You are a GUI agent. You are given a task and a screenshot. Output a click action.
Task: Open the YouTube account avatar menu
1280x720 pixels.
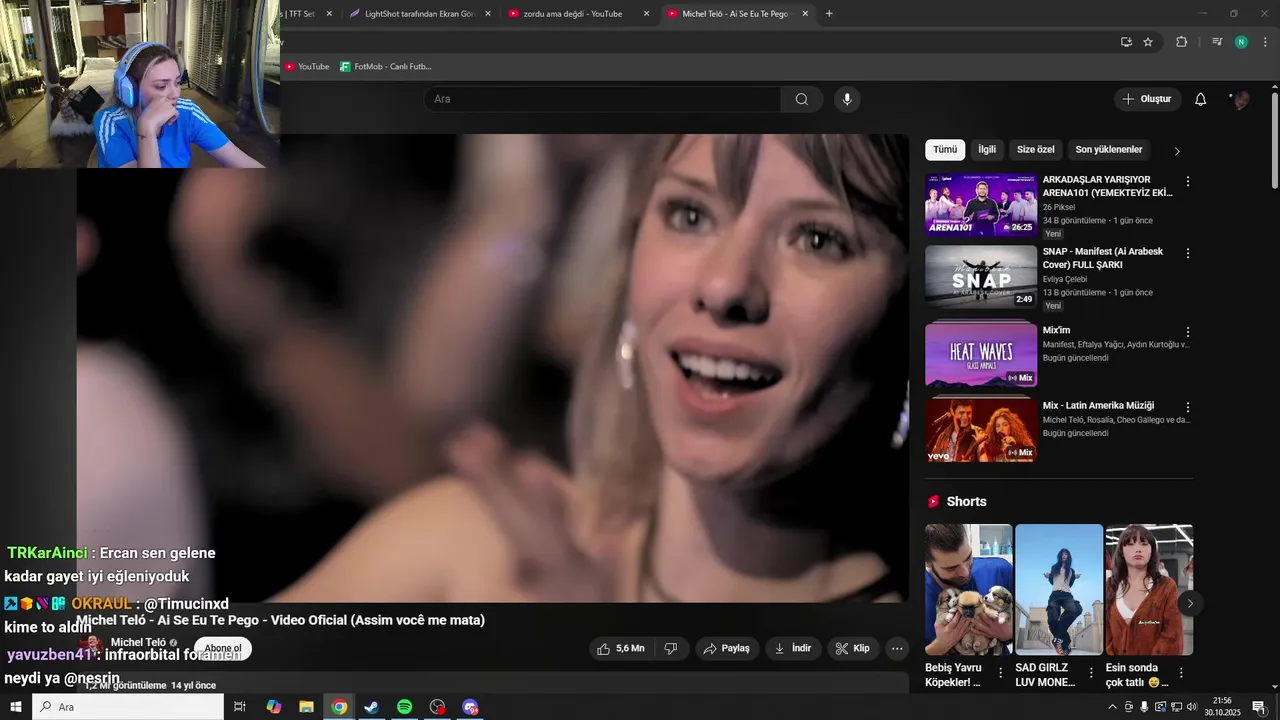click(x=1241, y=99)
